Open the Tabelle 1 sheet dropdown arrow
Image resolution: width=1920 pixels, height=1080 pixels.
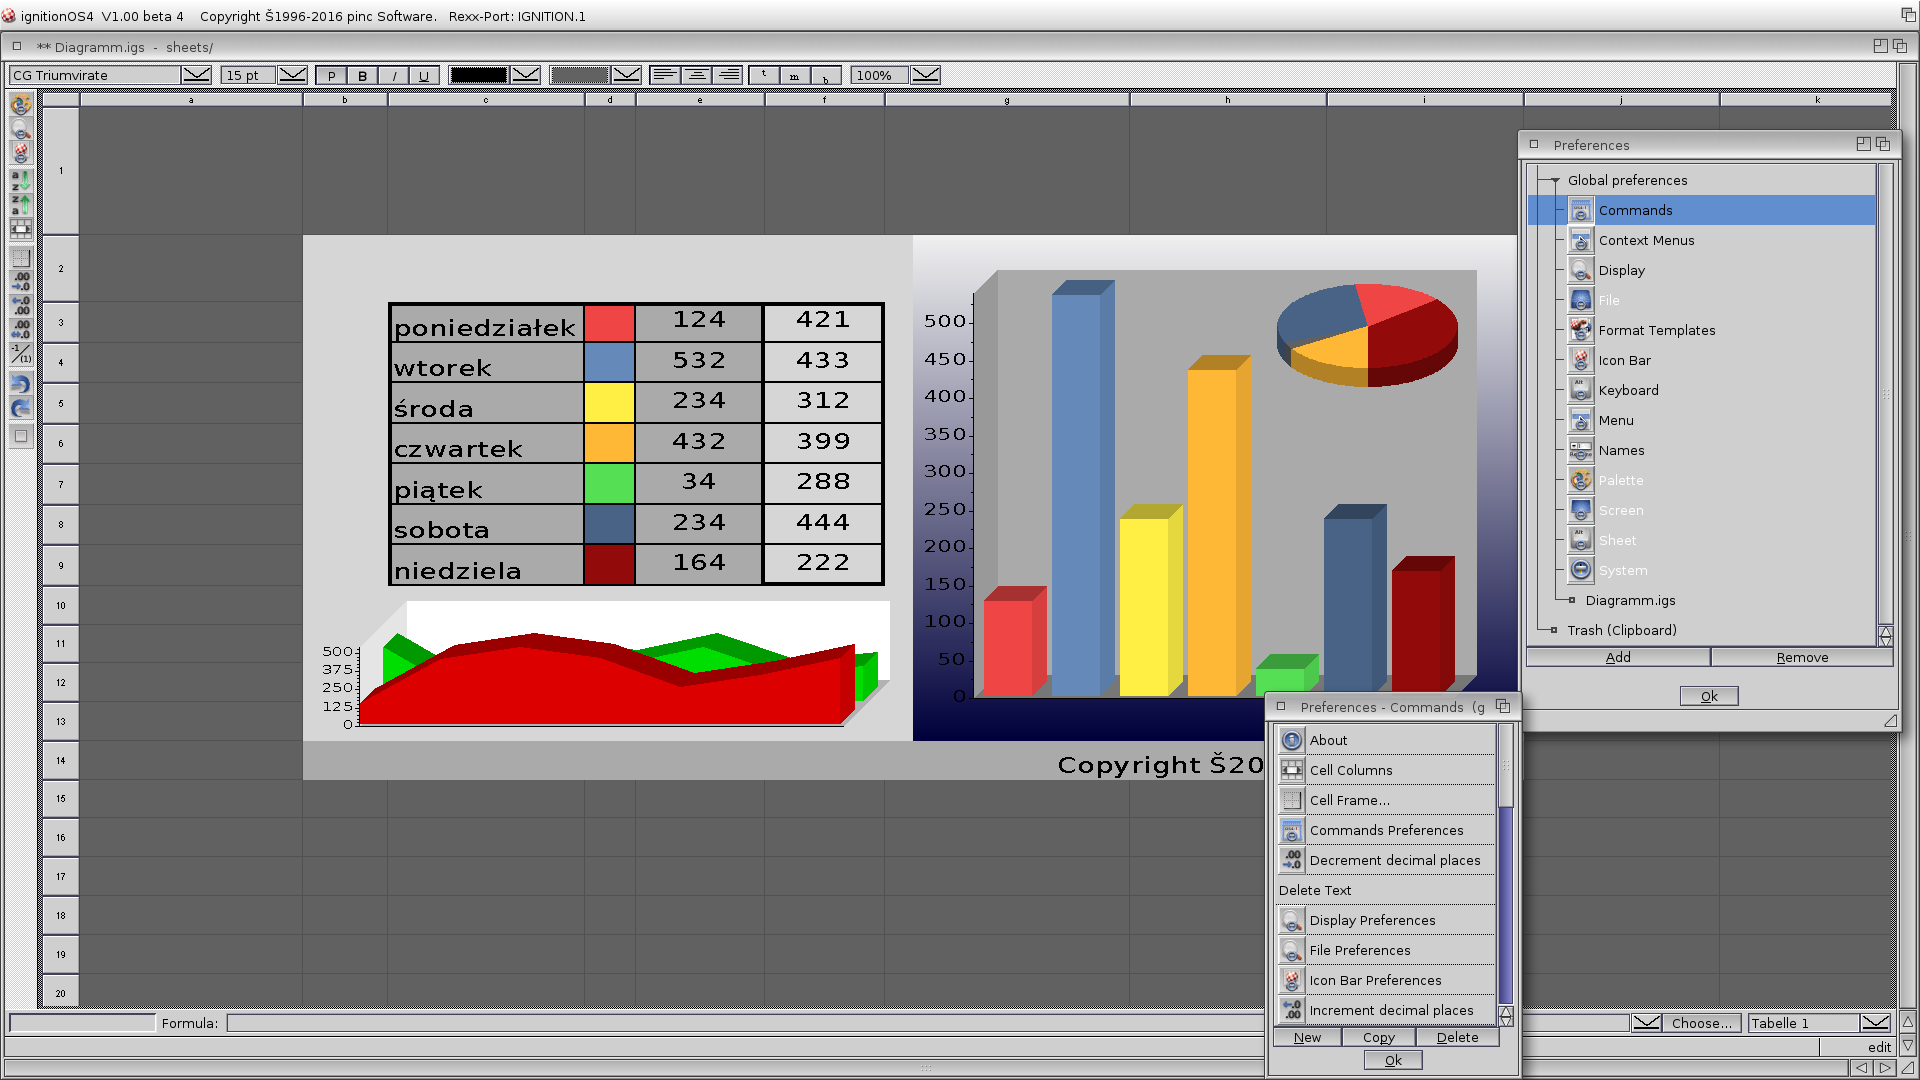(1876, 1023)
